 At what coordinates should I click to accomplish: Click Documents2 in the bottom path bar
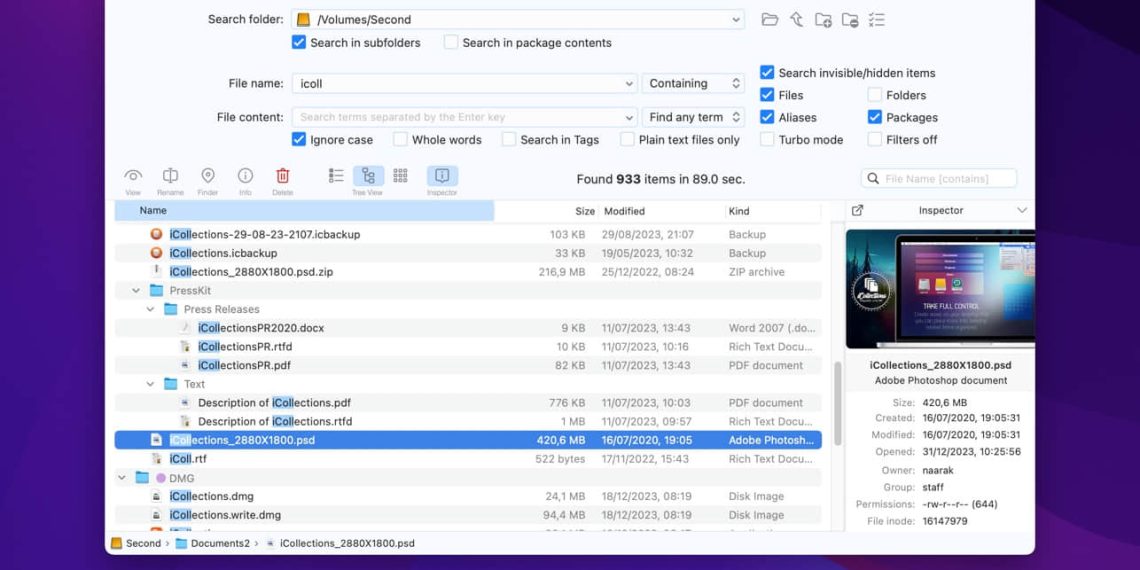click(x=217, y=544)
